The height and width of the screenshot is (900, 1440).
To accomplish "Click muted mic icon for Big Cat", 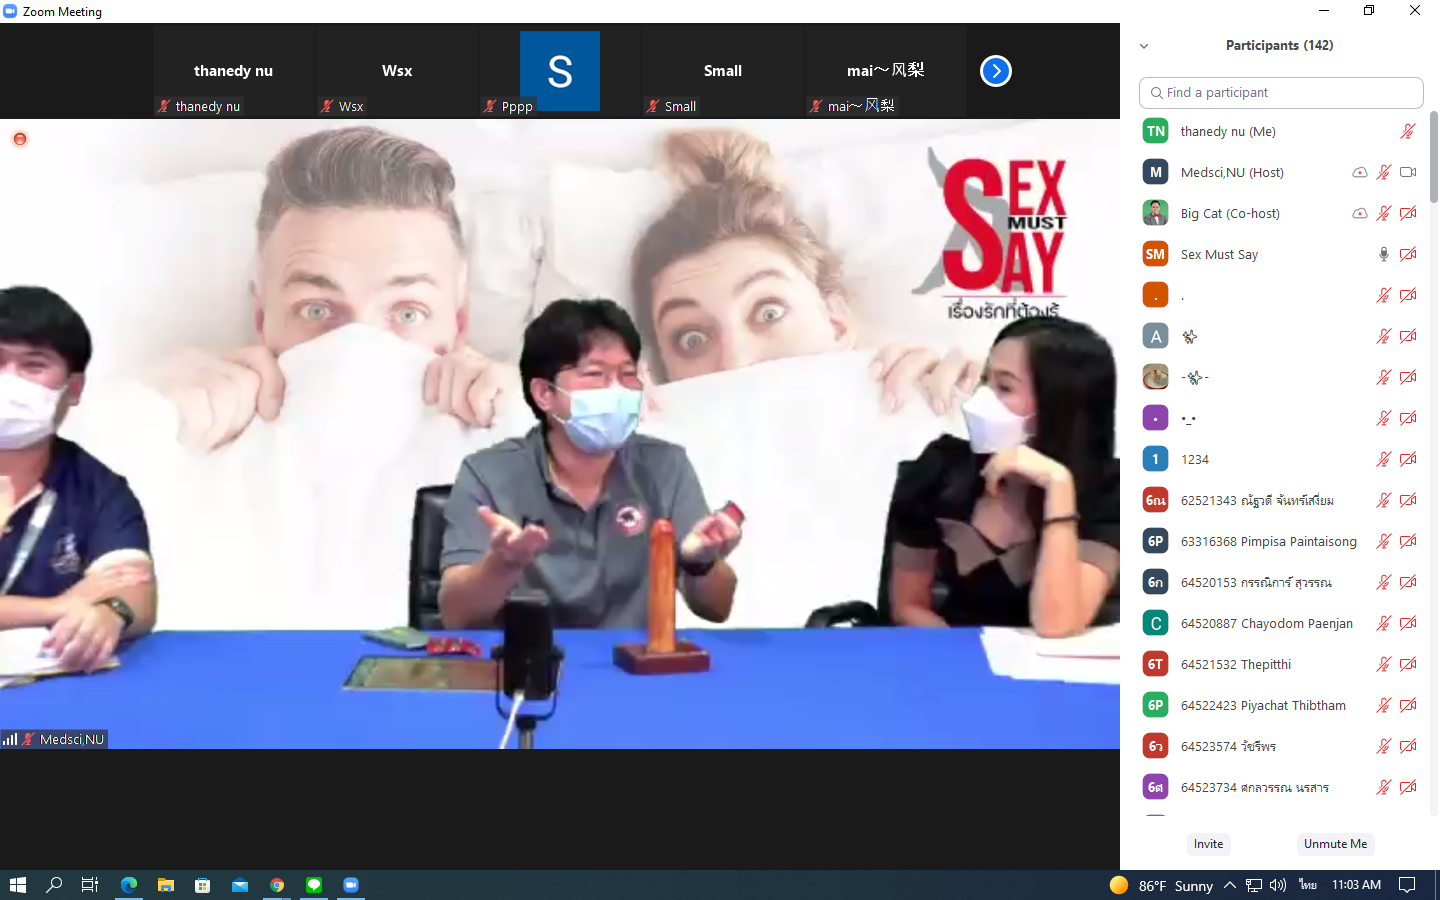I will coord(1383,213).
